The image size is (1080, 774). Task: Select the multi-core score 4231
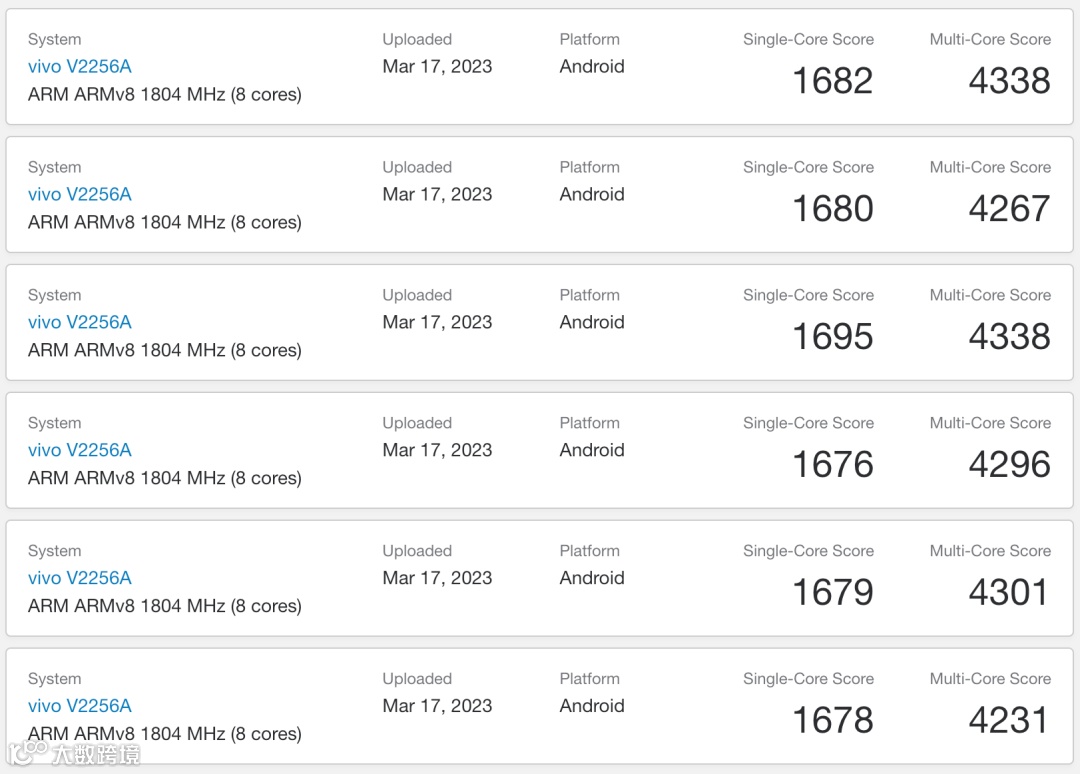[1009, 721]
